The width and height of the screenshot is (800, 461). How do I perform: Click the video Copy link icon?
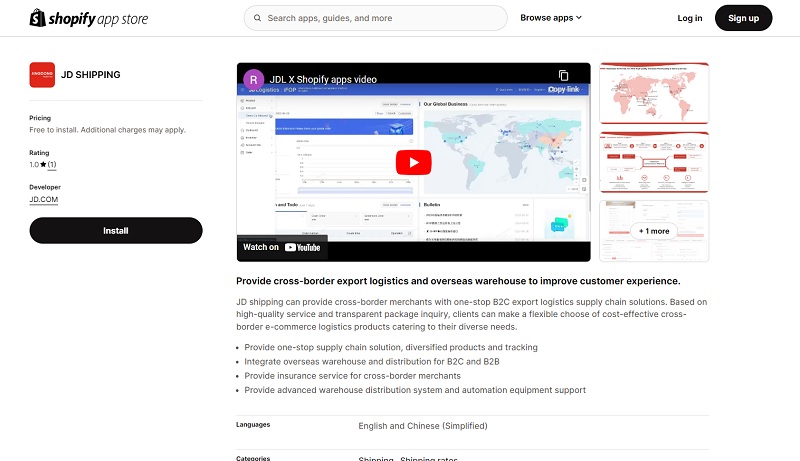[563, 75]
